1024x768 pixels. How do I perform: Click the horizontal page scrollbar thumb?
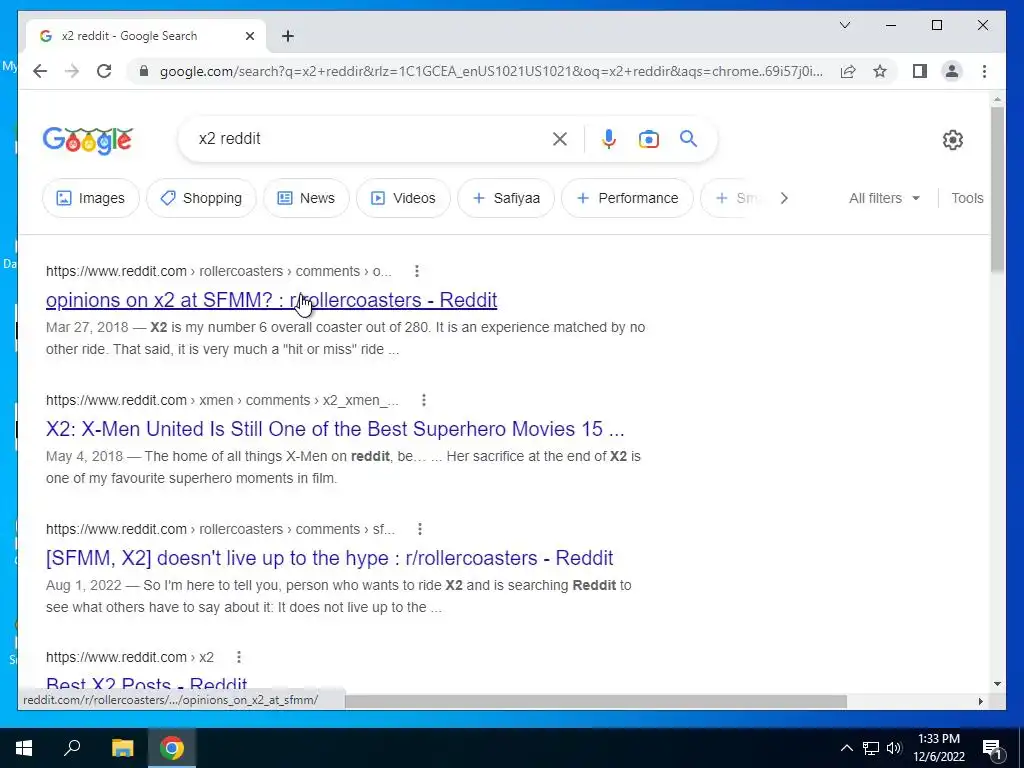(x=596, y=701)
